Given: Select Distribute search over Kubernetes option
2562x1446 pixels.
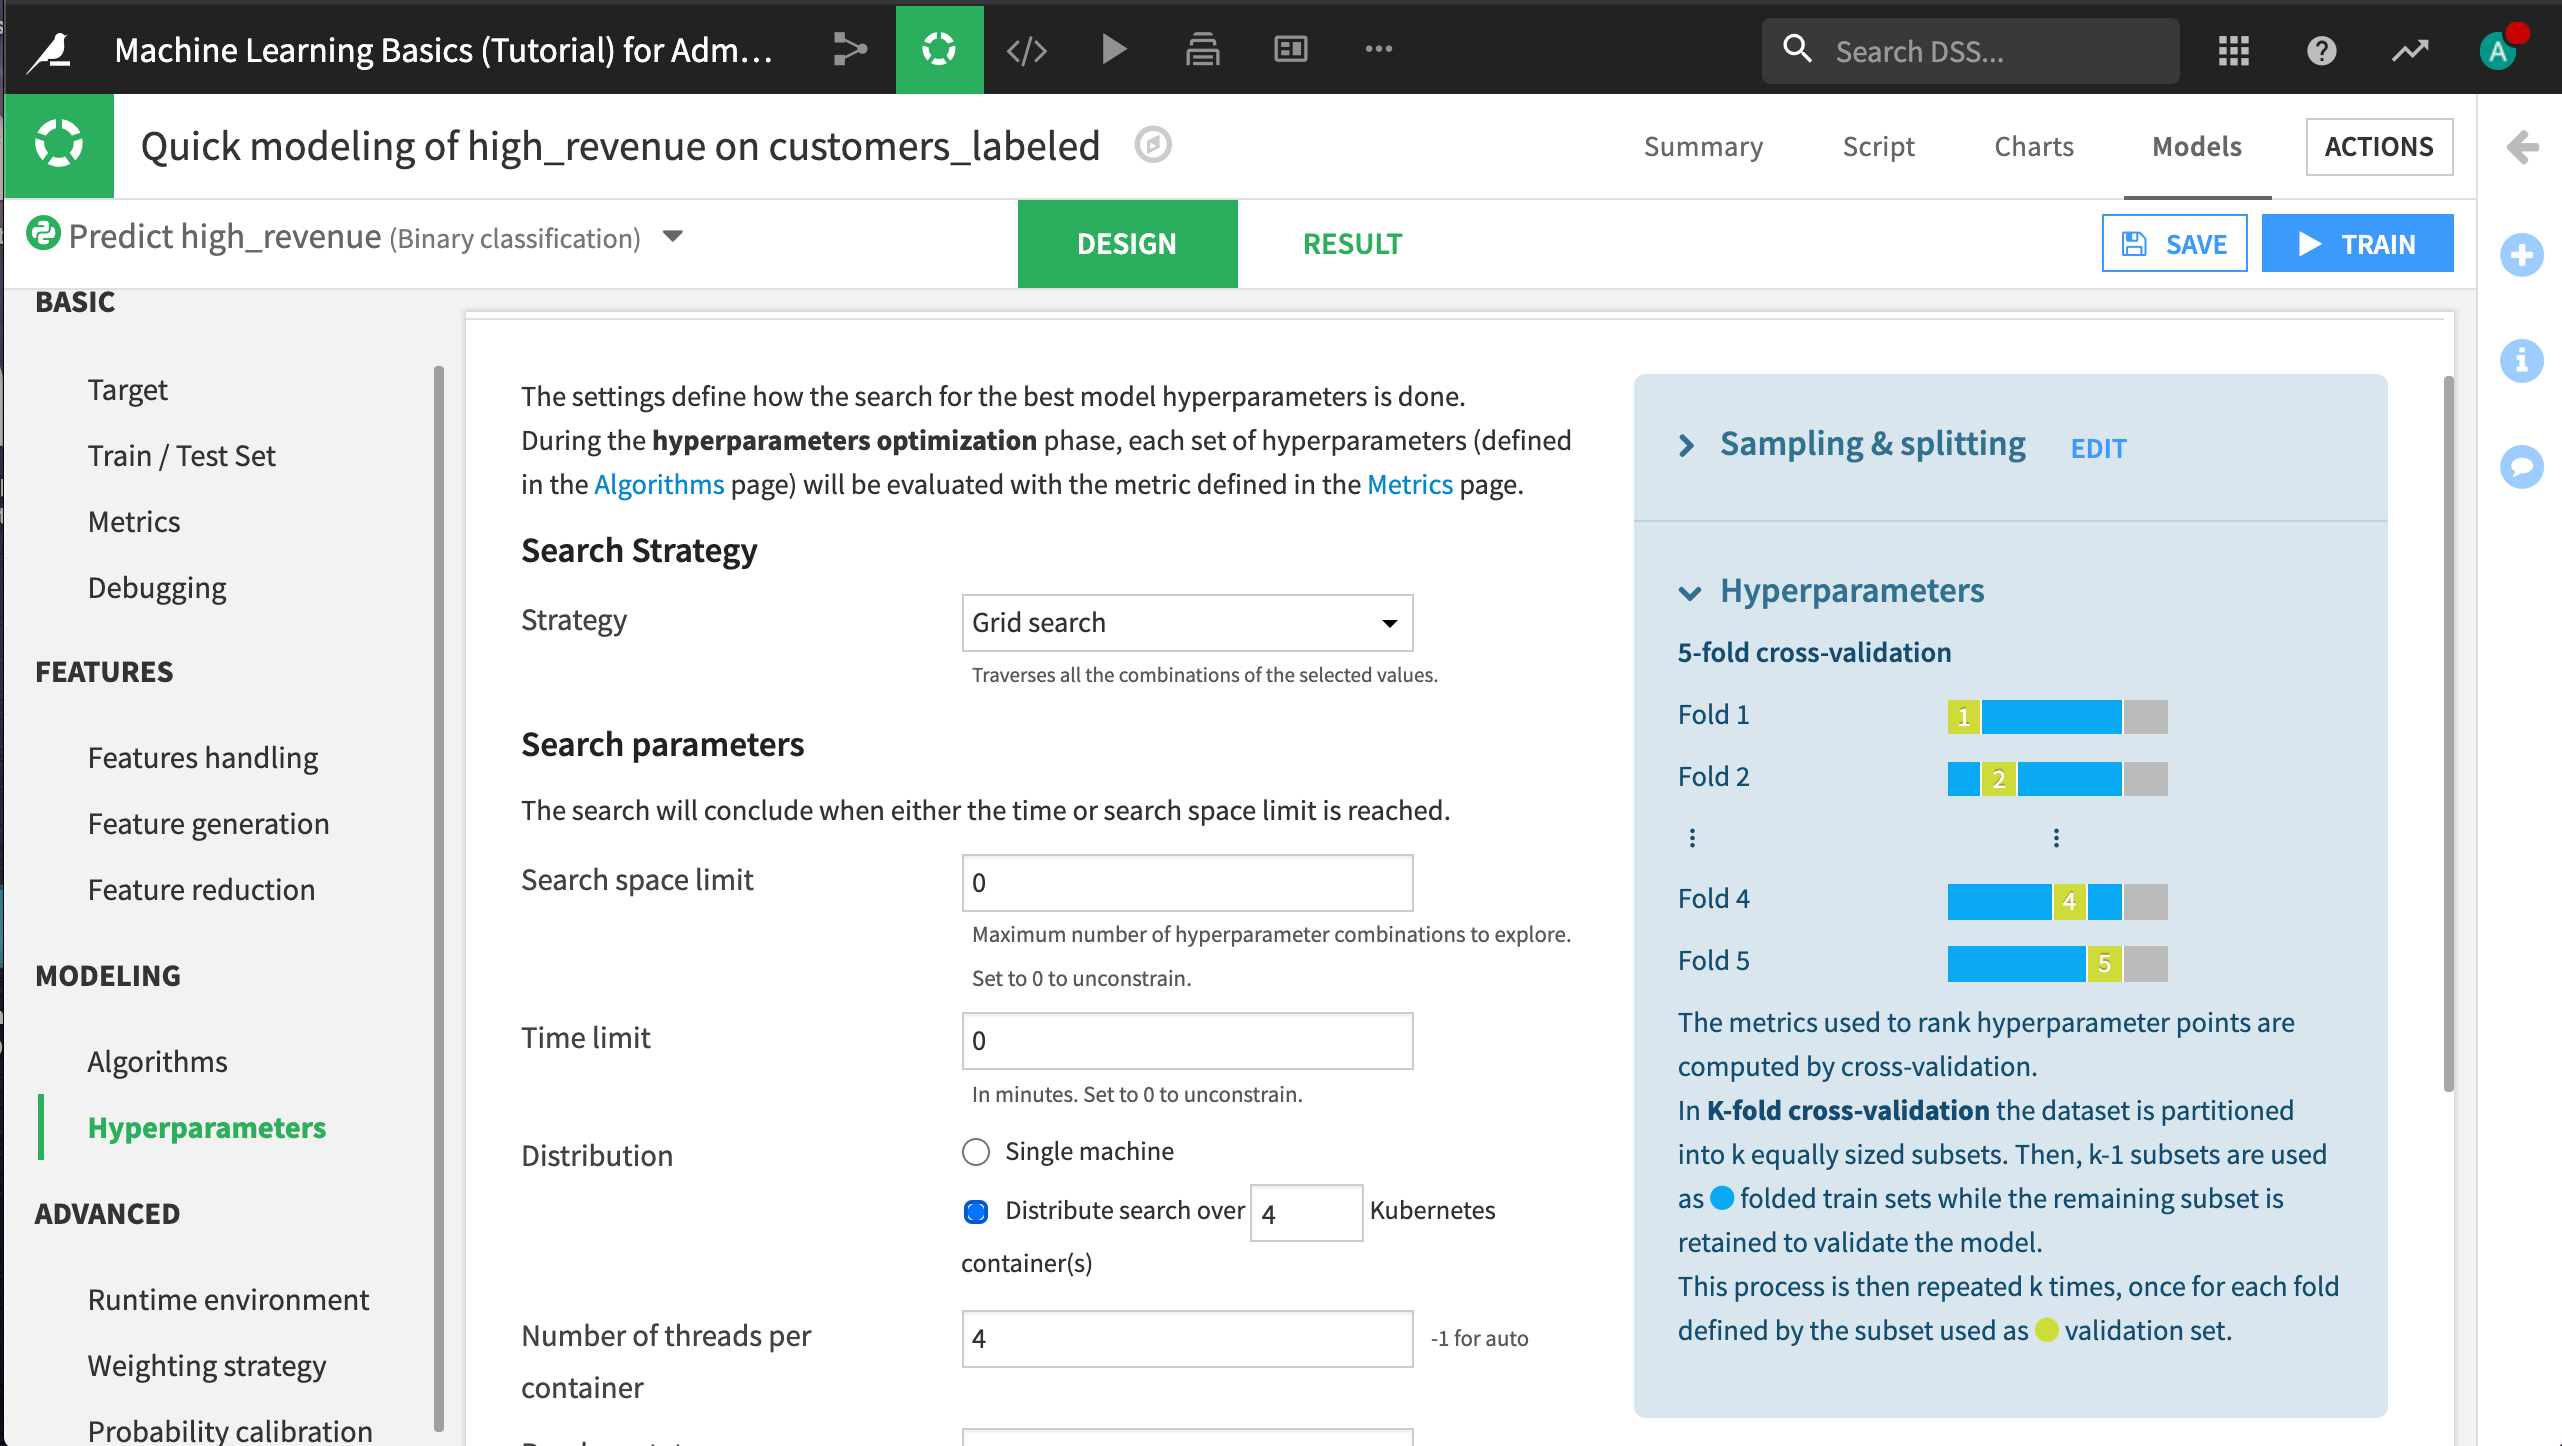Looking at the screenshot, I should click(976, 1212).
